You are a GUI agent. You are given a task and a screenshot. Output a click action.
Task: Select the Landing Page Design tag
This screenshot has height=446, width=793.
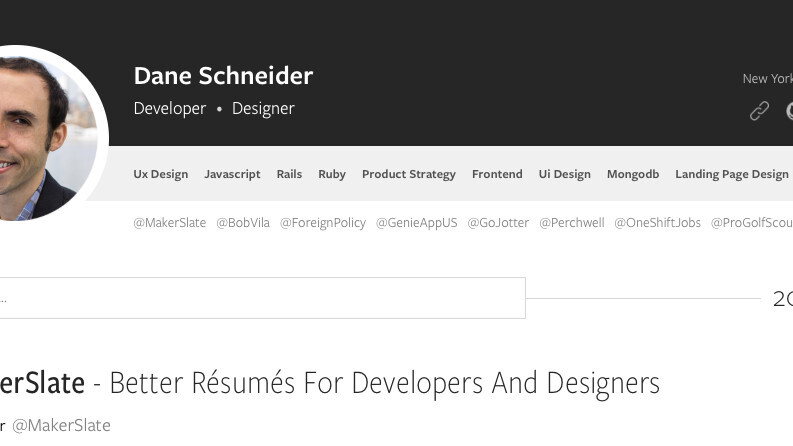732,174
